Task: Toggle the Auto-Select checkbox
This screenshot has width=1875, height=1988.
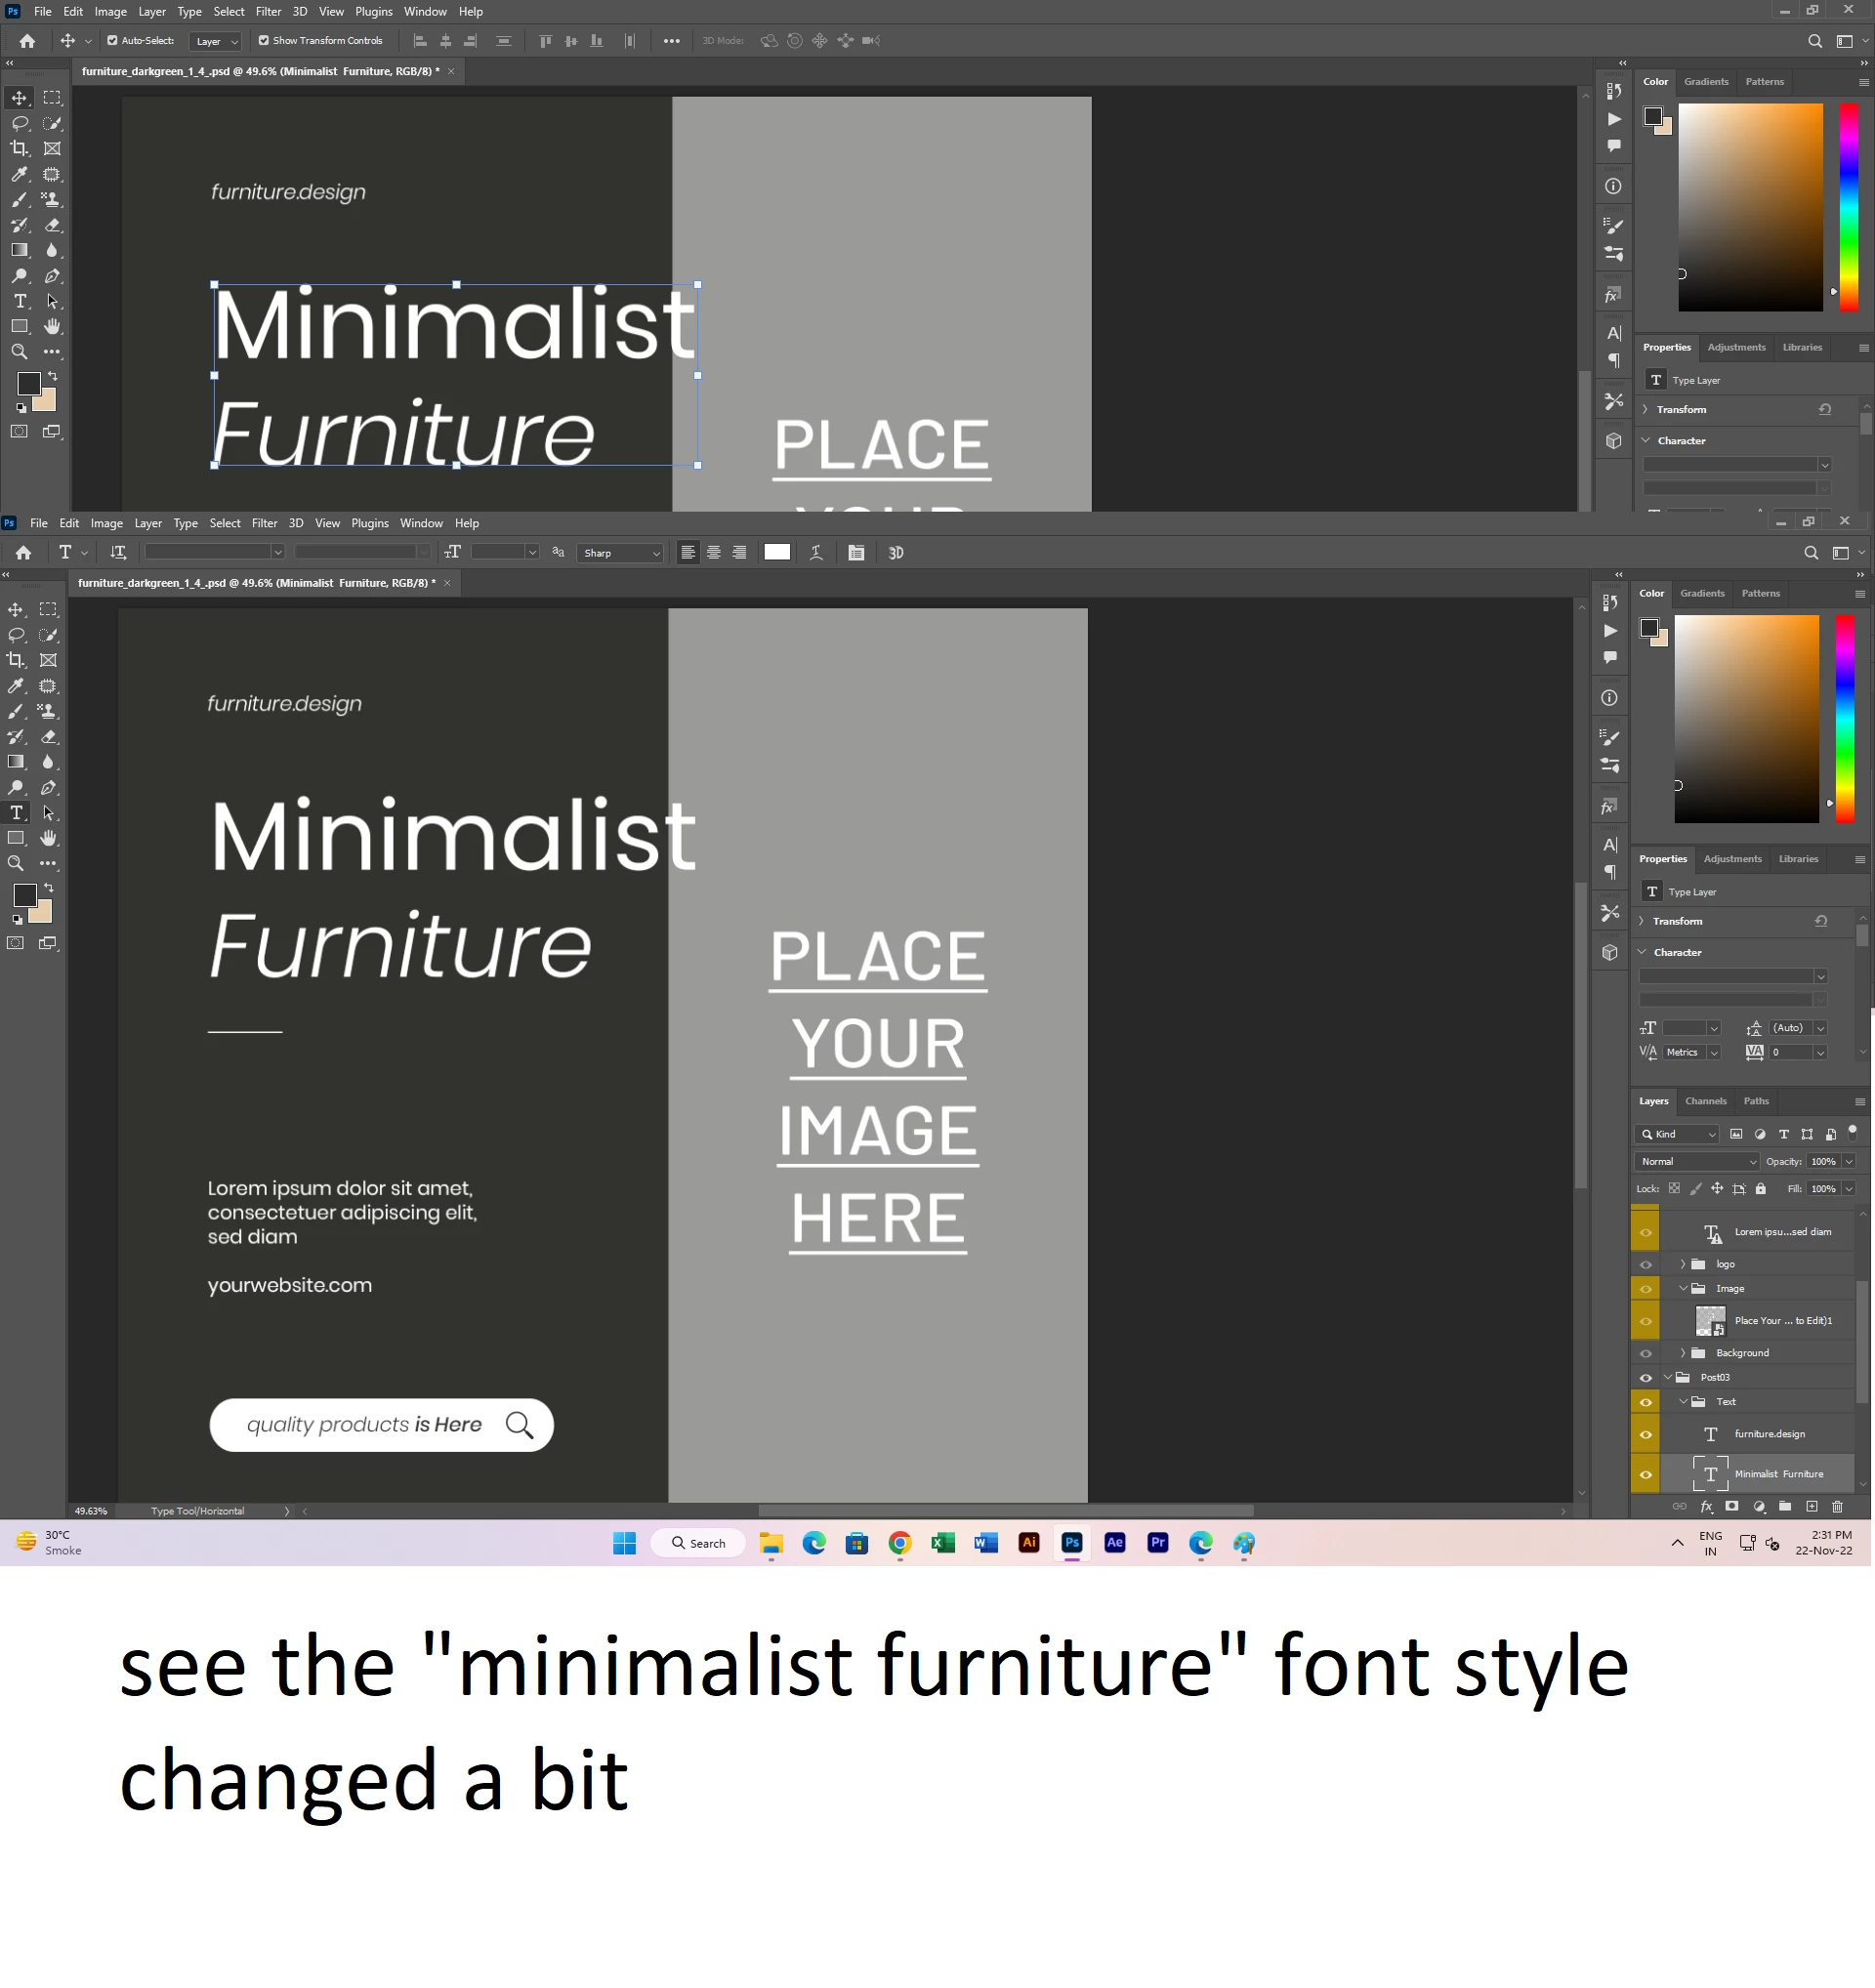Action: pos(112,41)
